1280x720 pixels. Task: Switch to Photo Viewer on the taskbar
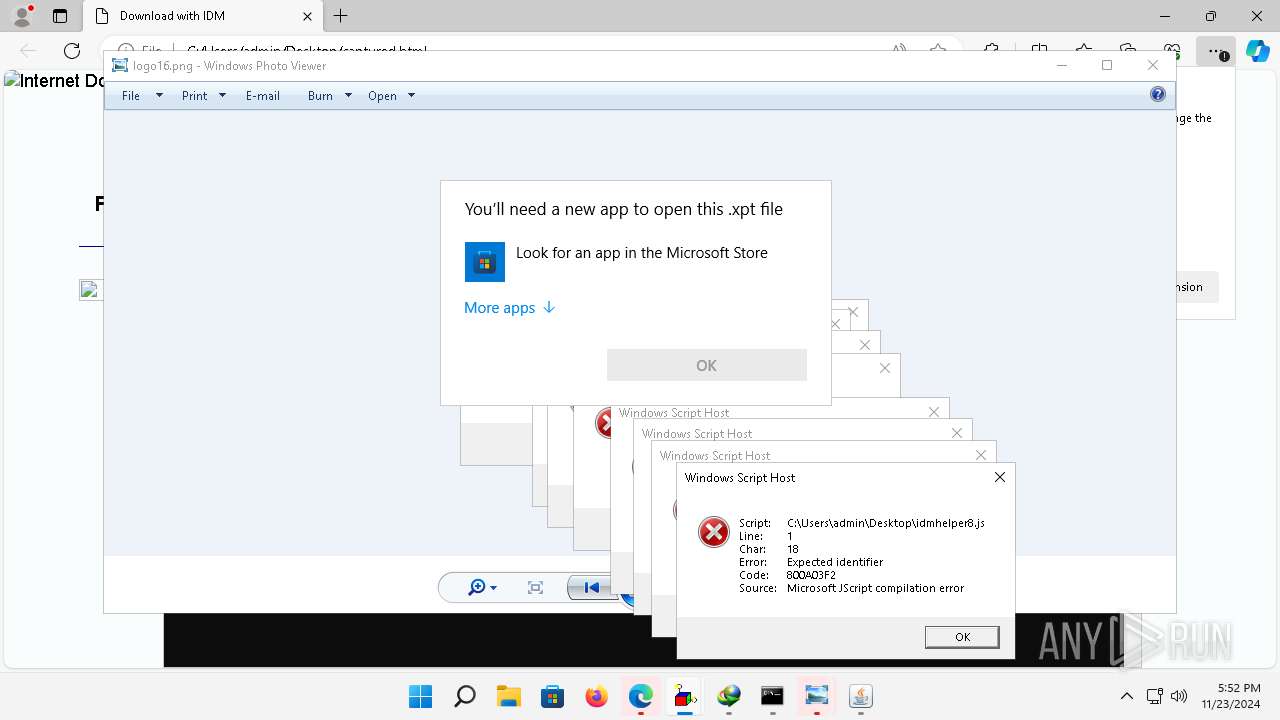(817, 696)
